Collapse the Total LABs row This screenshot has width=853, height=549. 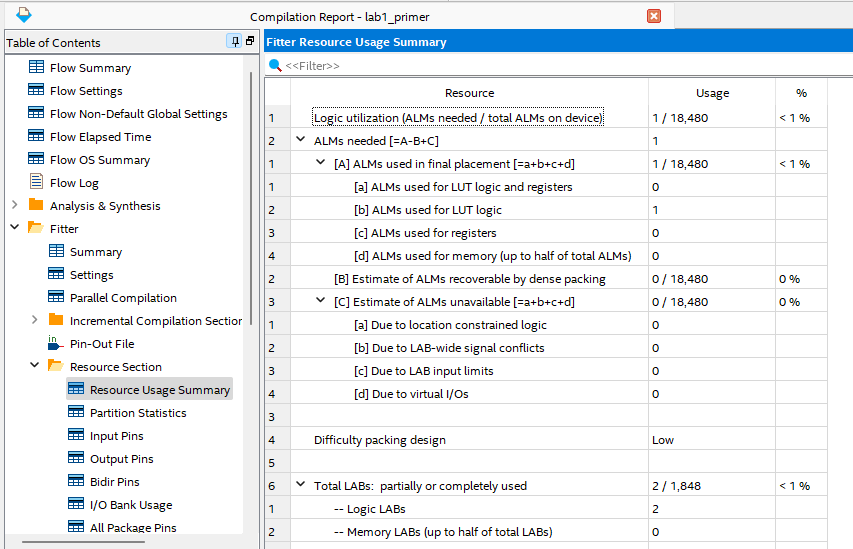point(300,484)
